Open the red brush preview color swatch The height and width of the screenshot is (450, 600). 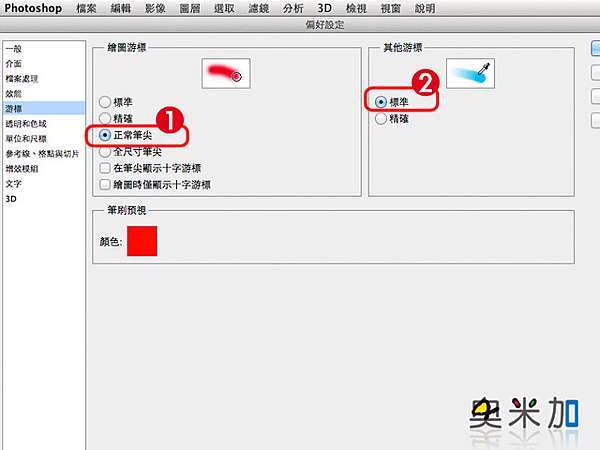[142, 241]
